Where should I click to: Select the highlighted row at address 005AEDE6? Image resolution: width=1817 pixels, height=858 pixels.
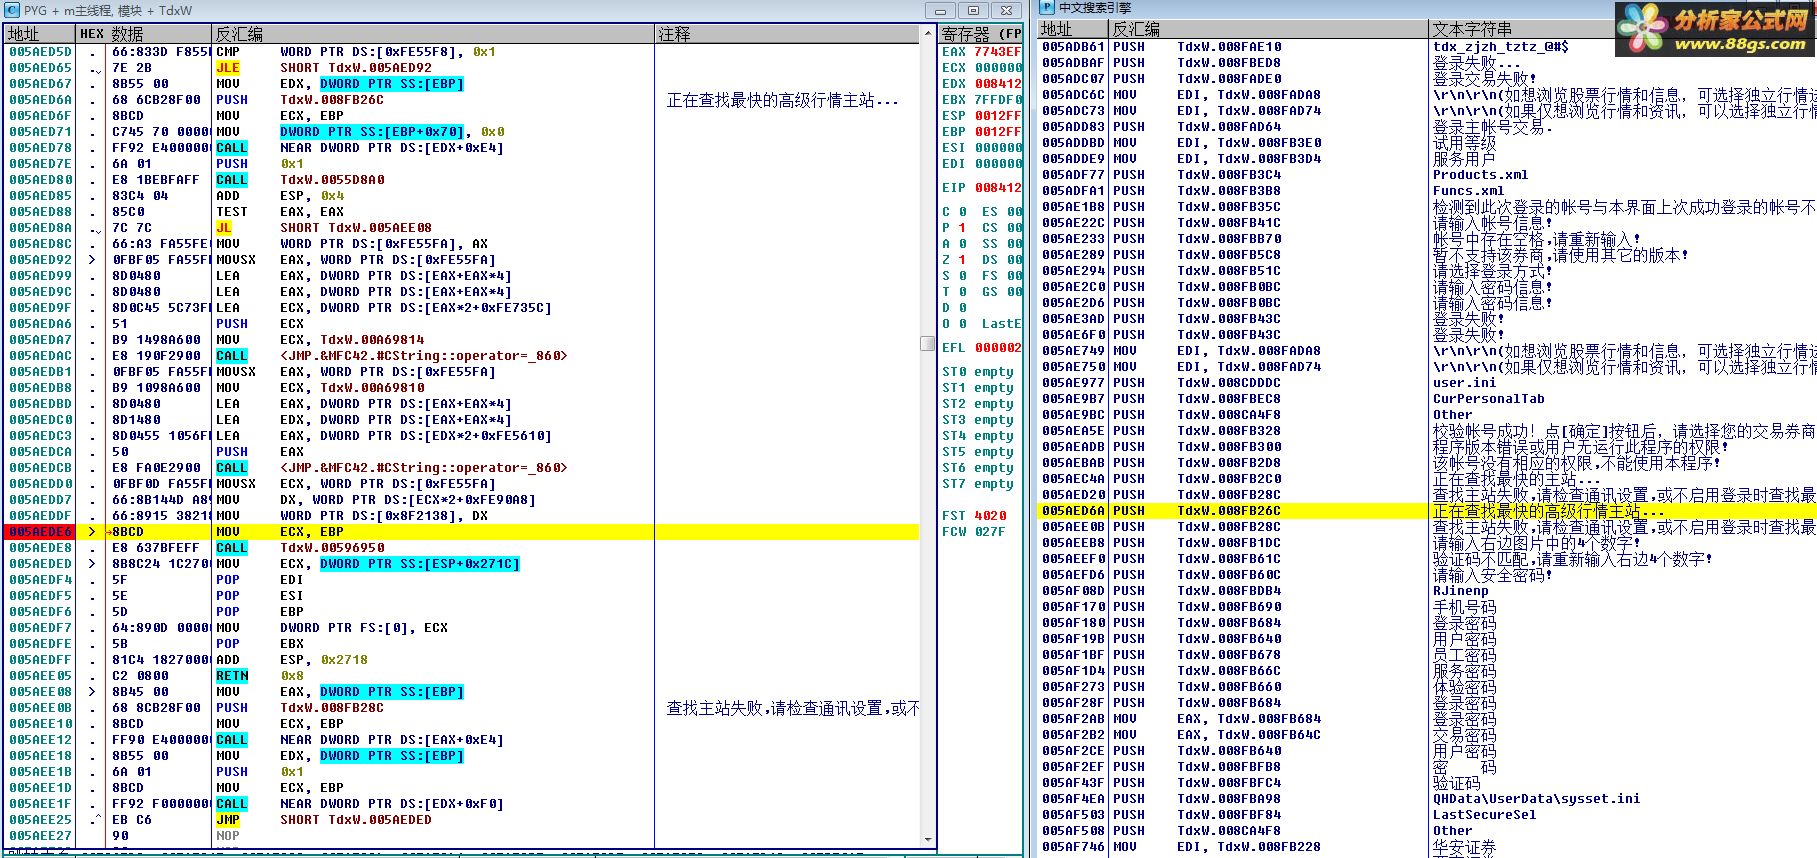462,532
